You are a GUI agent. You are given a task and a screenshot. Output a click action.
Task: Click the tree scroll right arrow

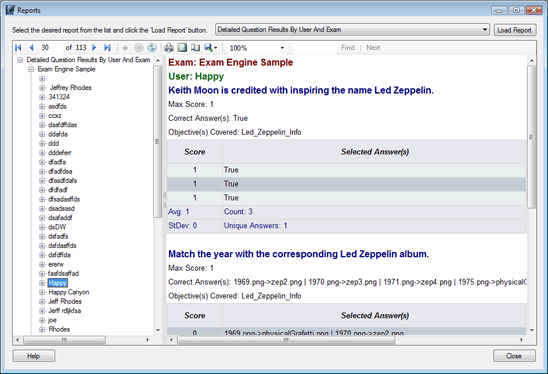(147, 340)
